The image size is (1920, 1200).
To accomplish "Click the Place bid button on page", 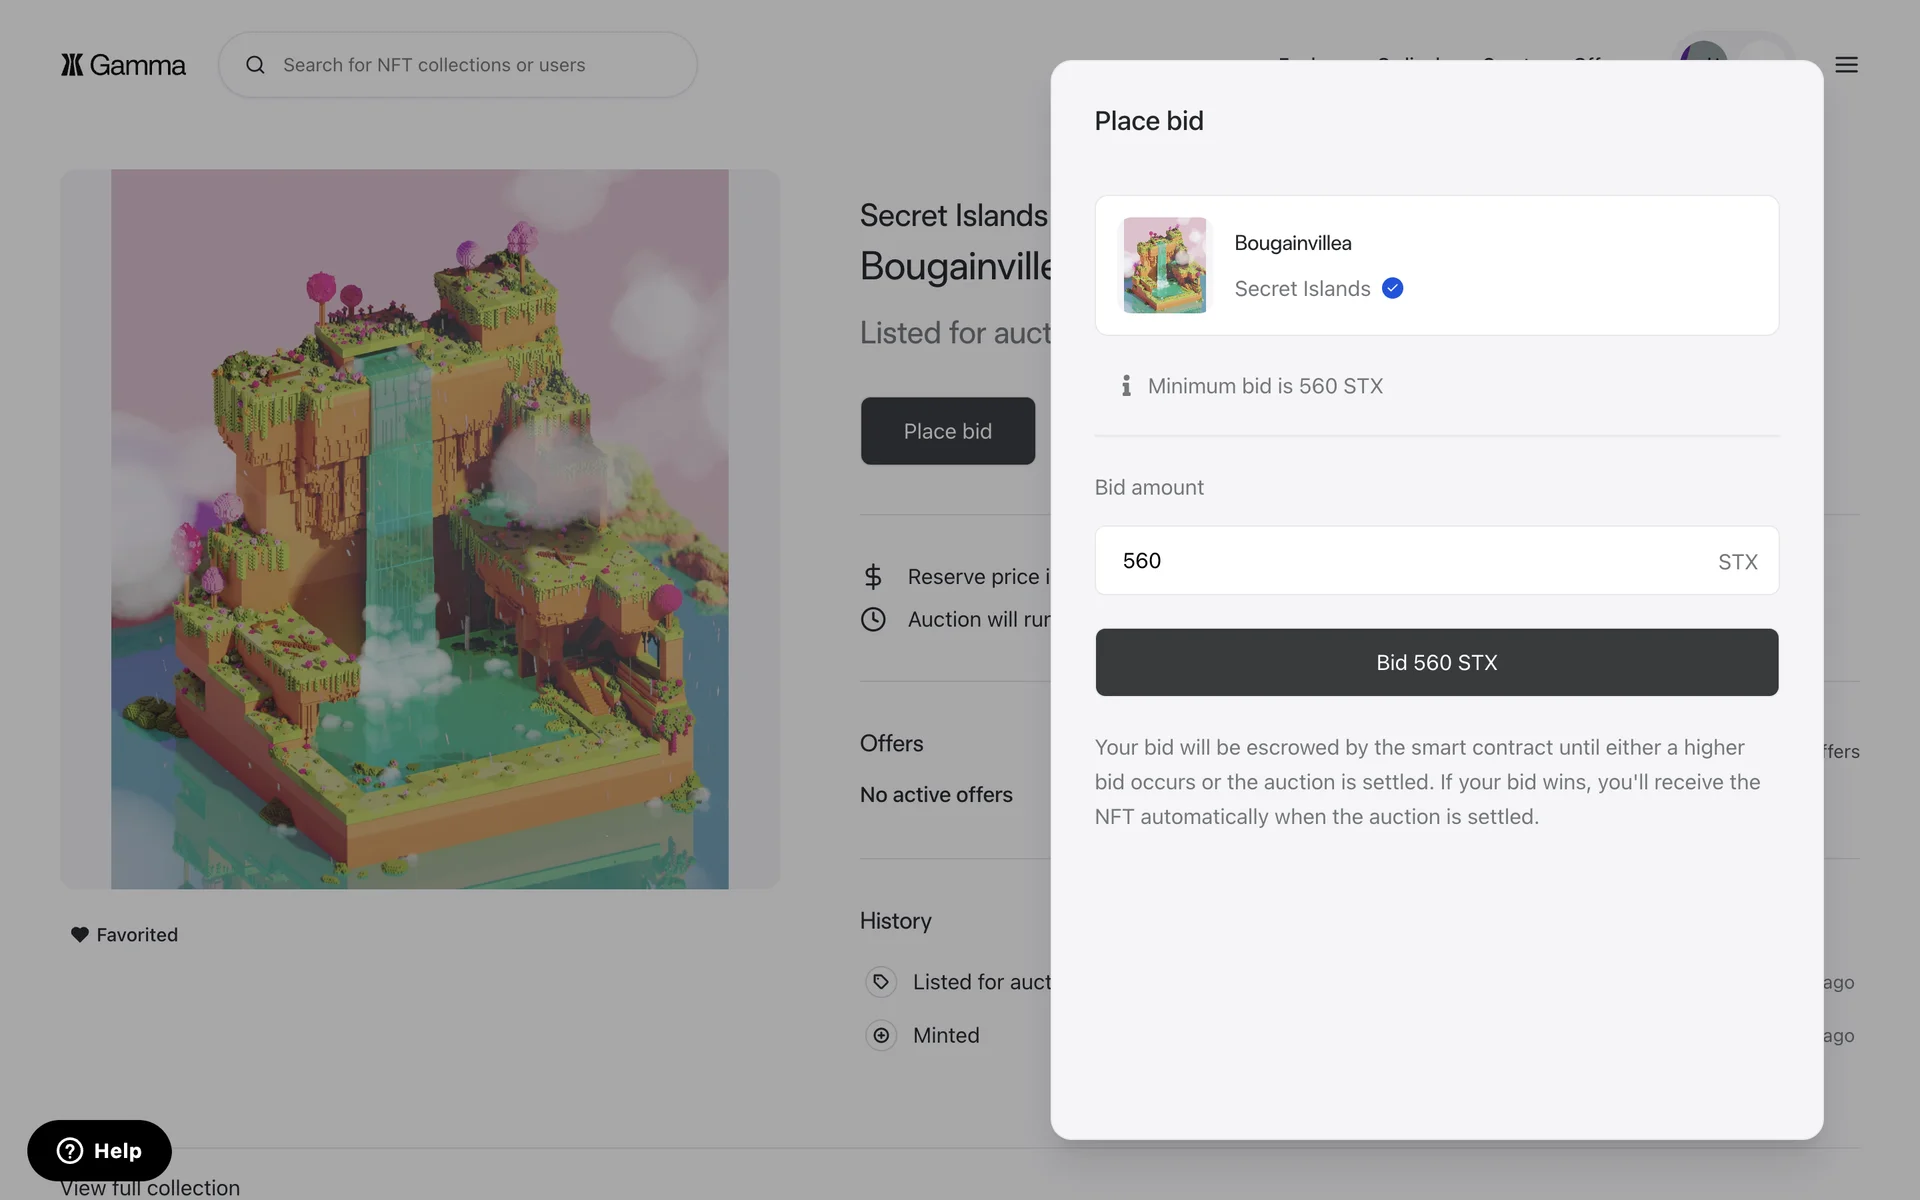I will click(947, 431).
